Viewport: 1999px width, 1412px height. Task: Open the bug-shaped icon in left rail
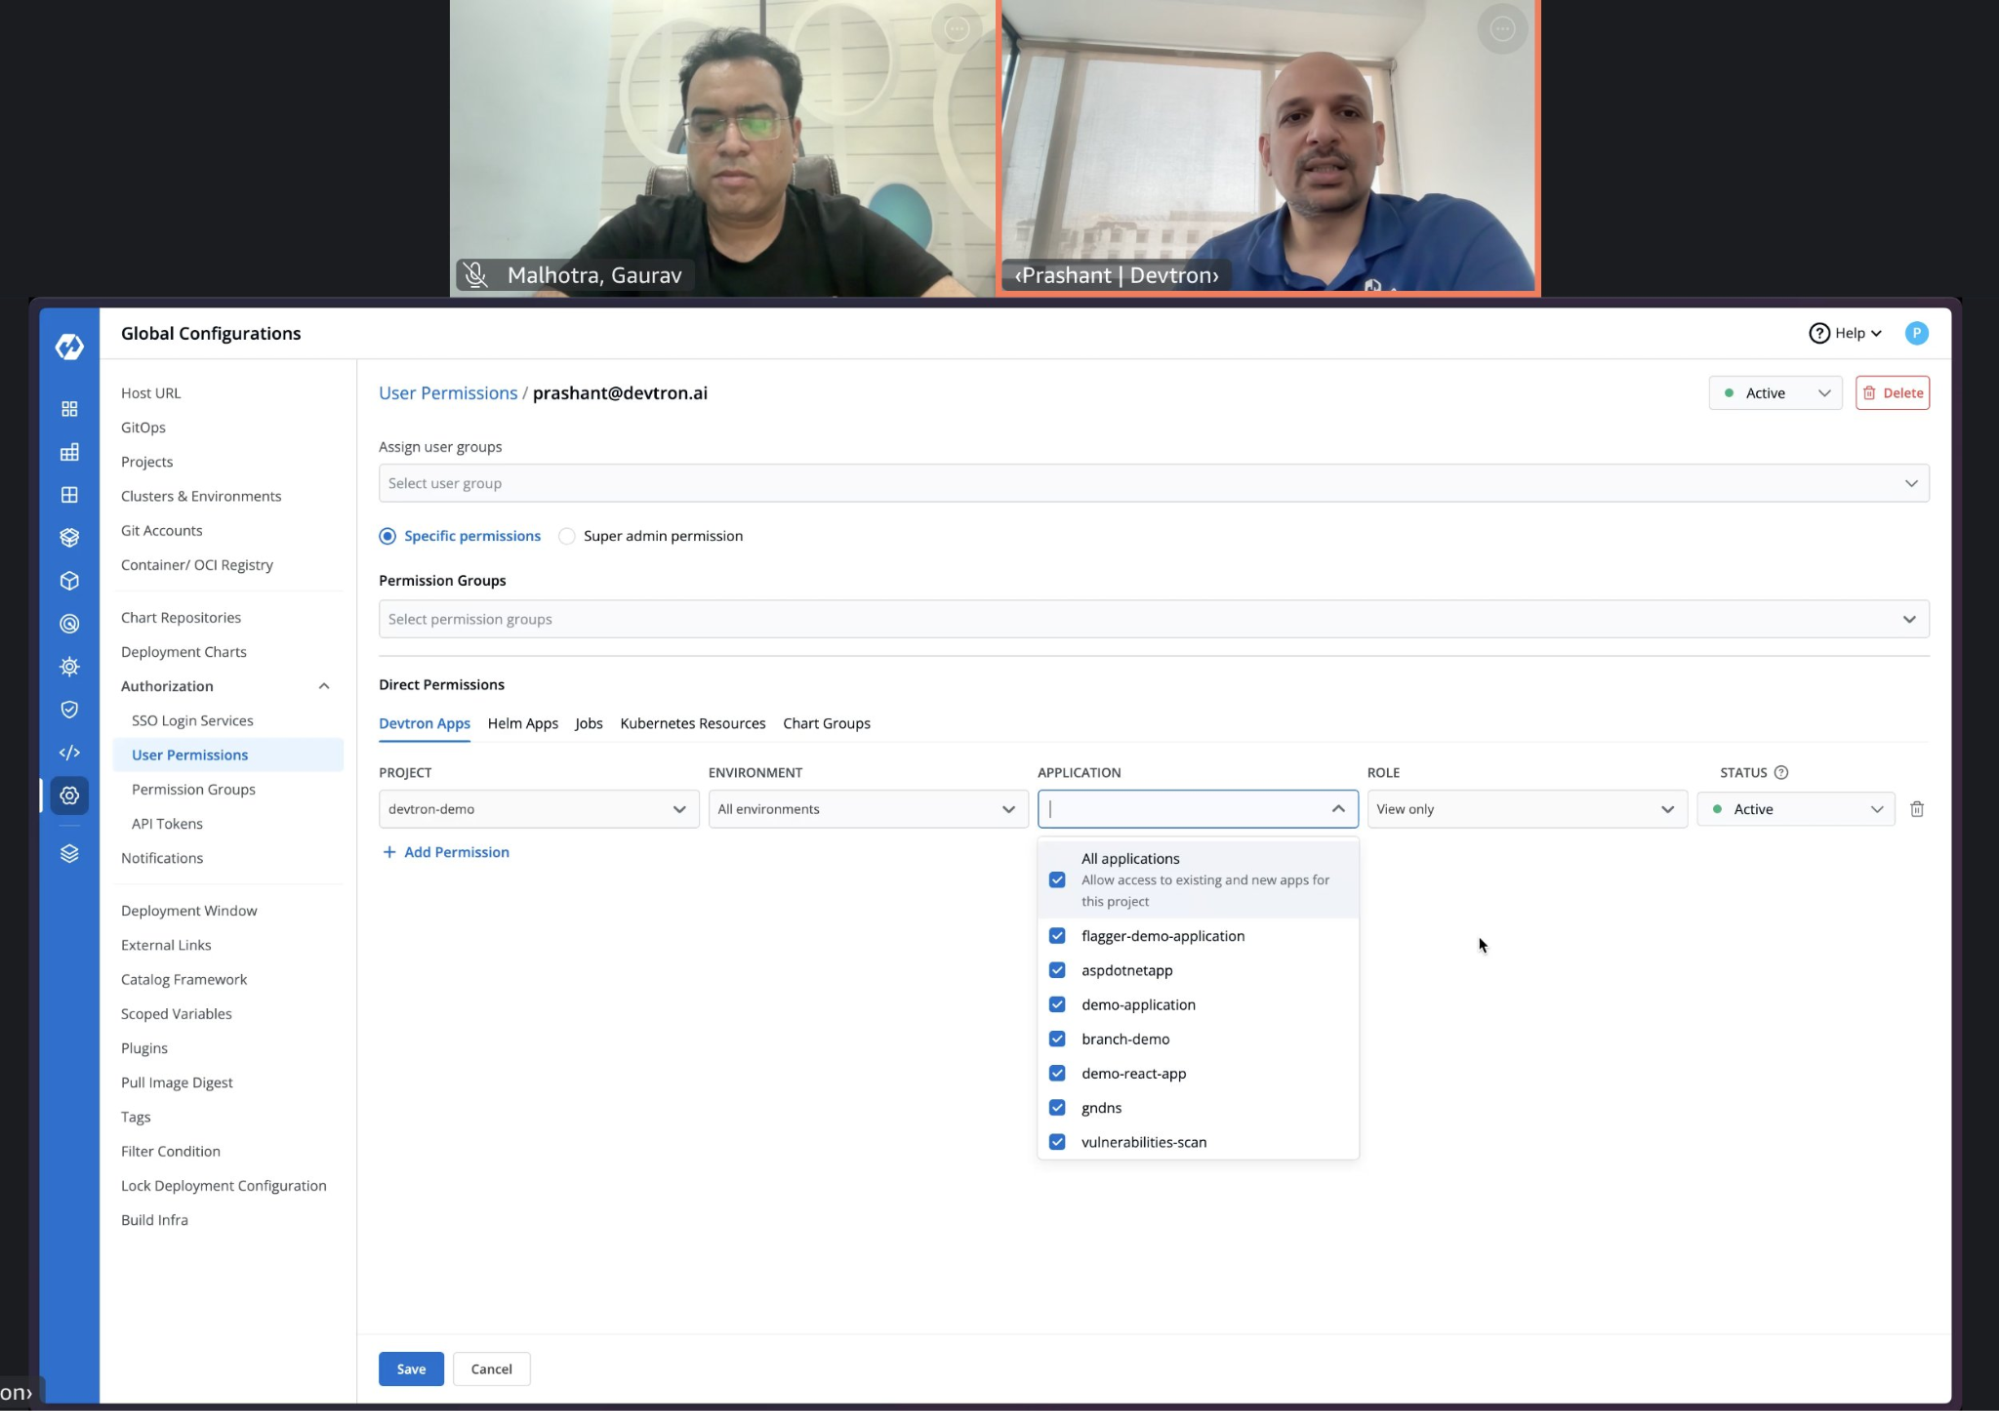point(69,666)
